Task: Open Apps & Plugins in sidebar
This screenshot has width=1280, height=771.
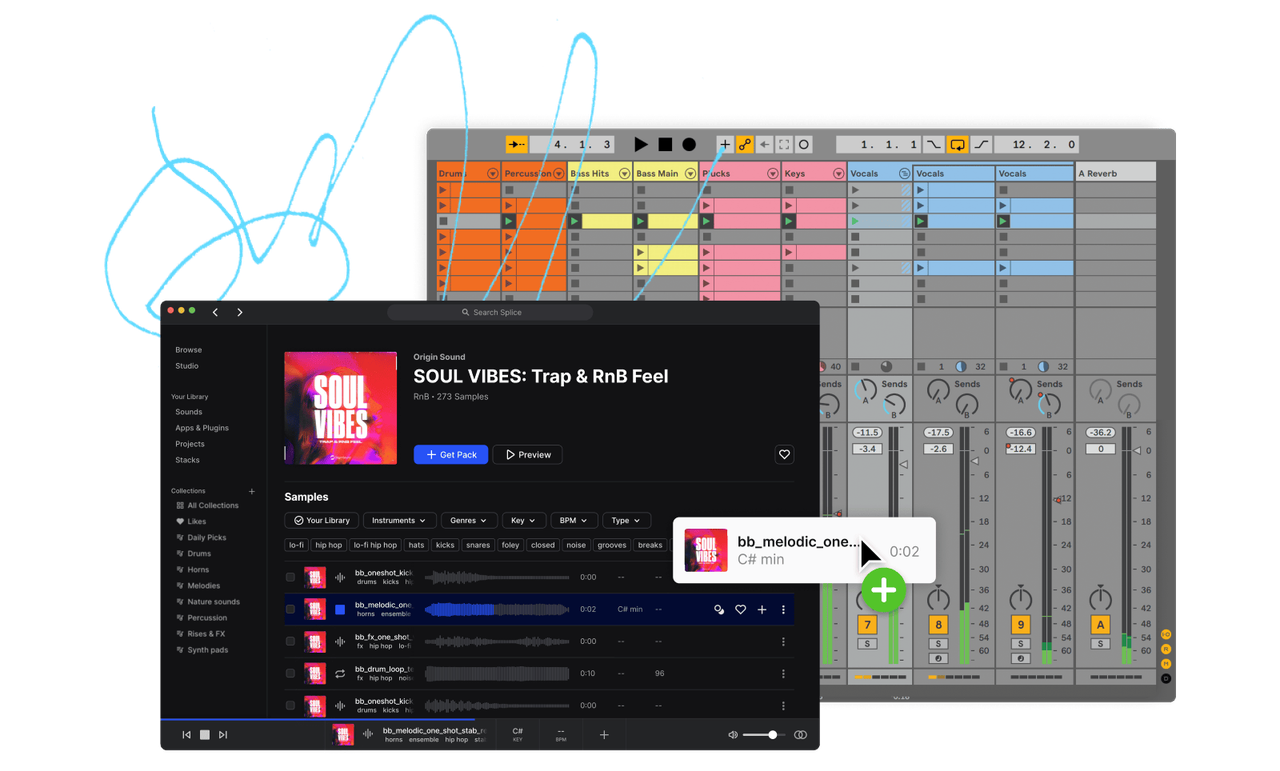Action: click(202, 428)
